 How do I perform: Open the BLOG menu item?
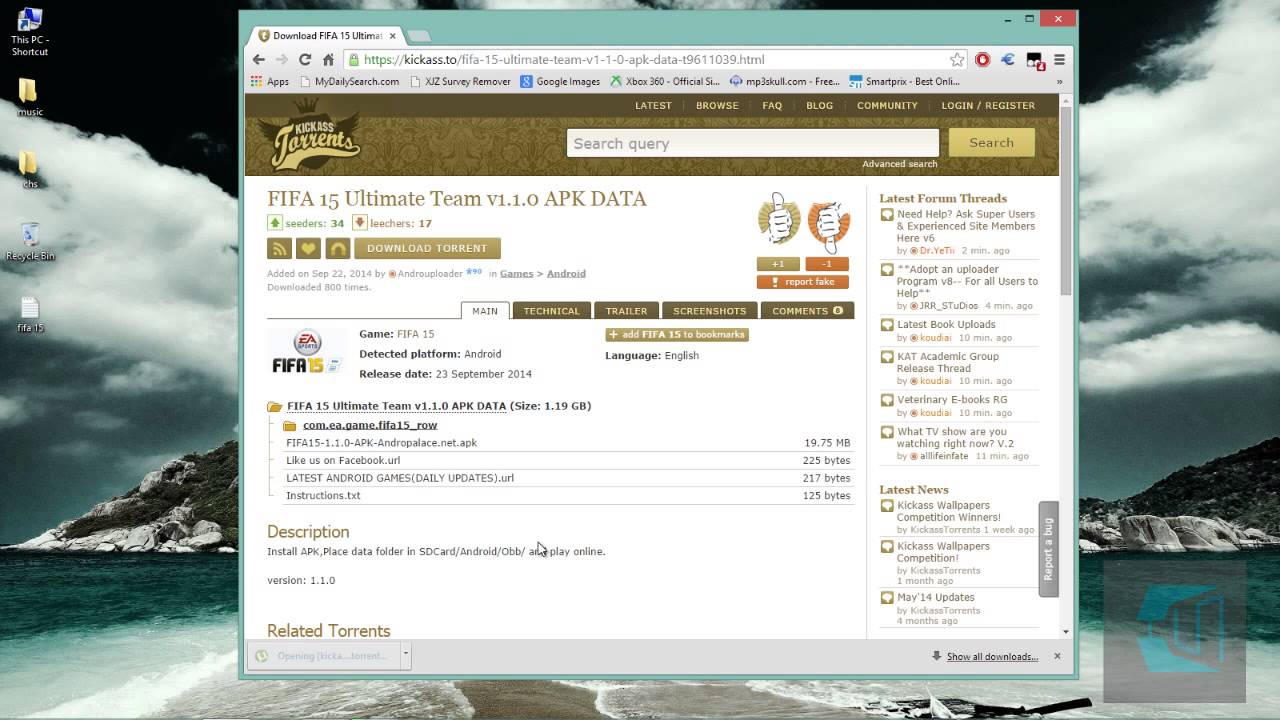819,105
